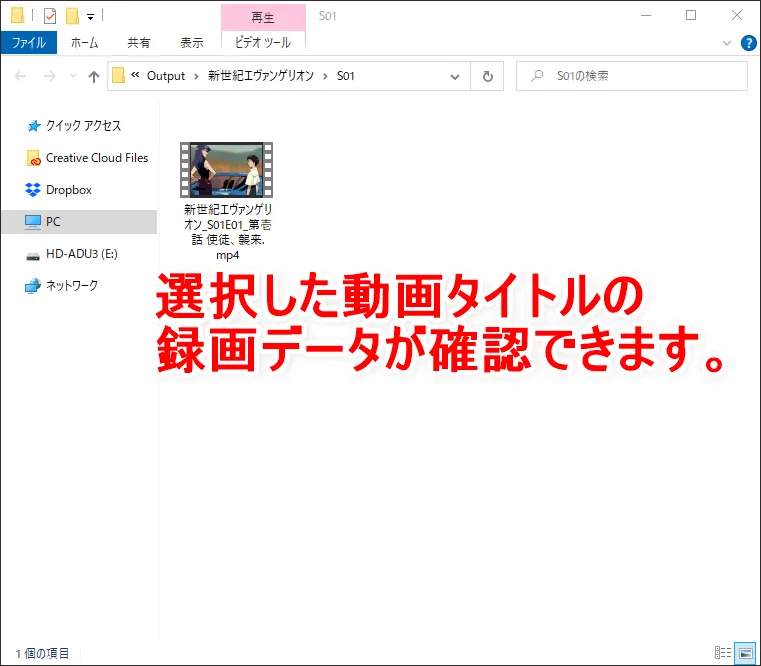Select the 表示 ribbon tab
This screenshot has width=761, height=666.
[x=192, y=43]
